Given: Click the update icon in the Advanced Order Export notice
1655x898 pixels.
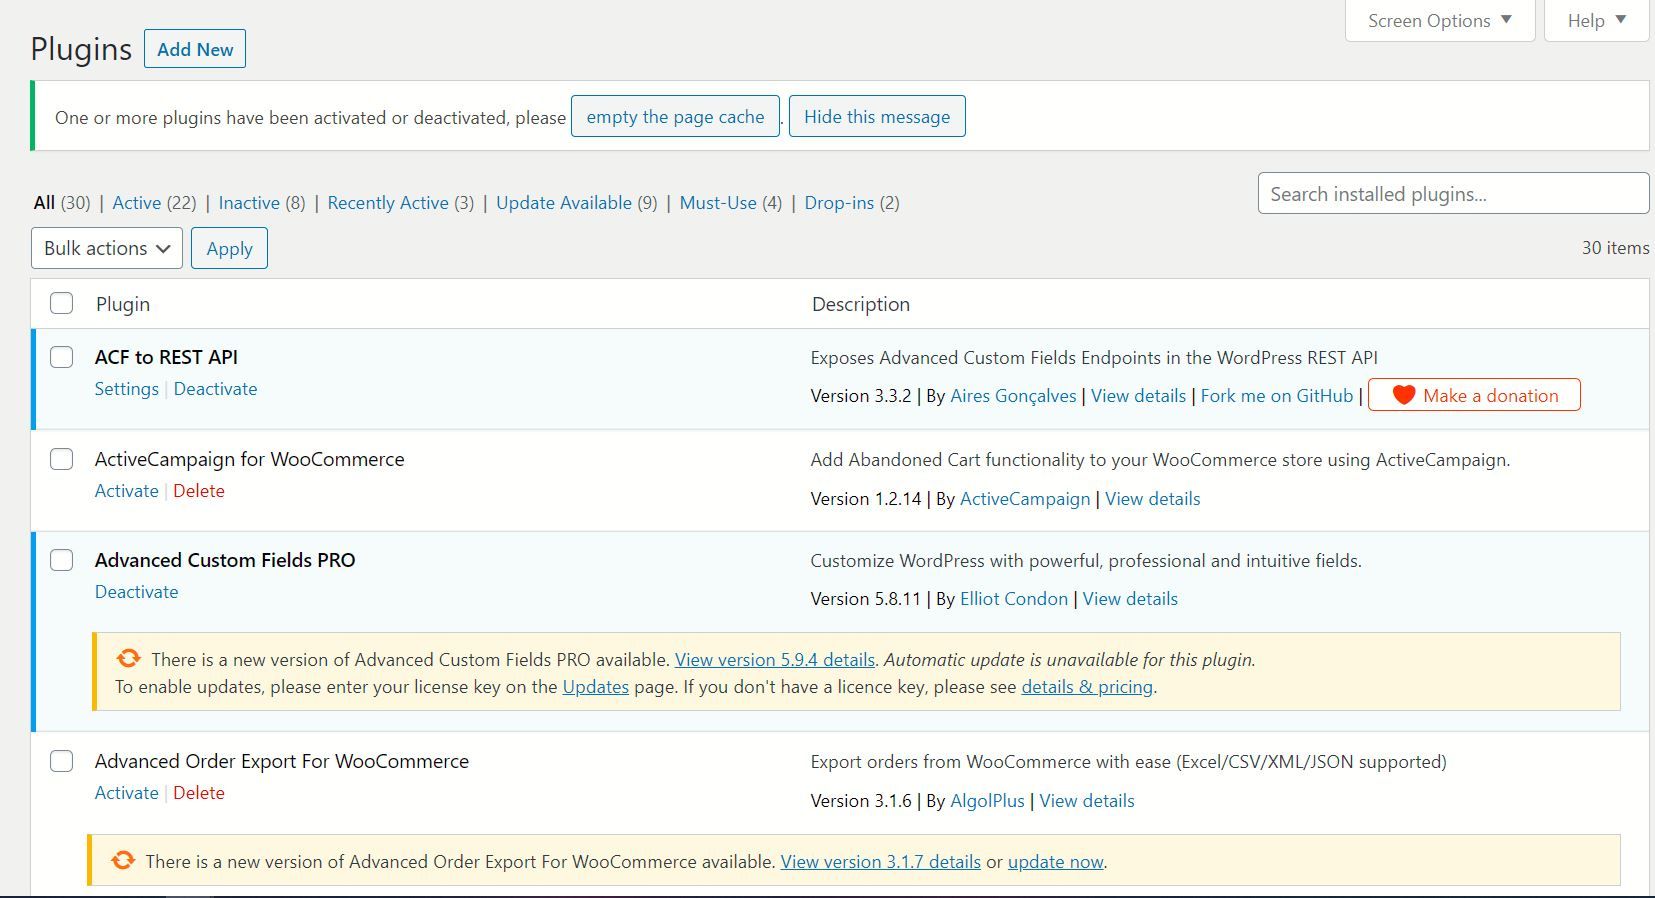Looking at the screenshot, I should click(123, 860).
